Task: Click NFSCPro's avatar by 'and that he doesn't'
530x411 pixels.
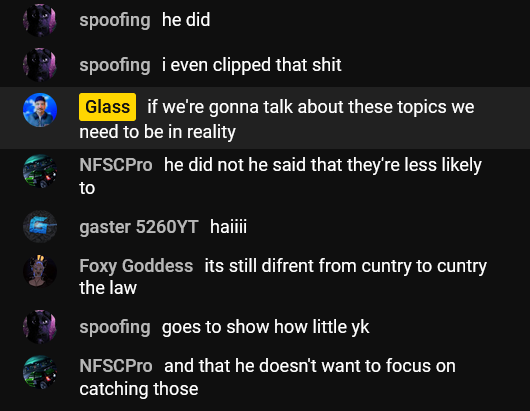Action: click(40, 372)
